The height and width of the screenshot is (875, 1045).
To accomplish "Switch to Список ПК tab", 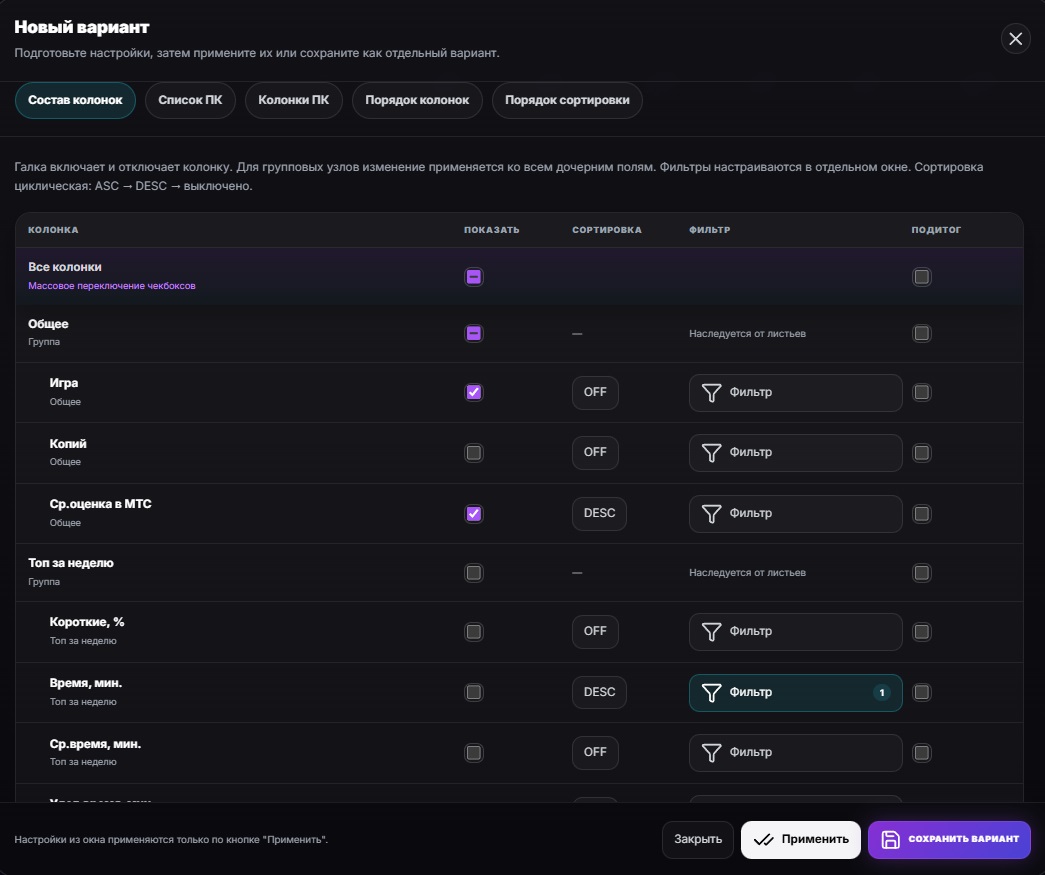I will coord(190,100).
